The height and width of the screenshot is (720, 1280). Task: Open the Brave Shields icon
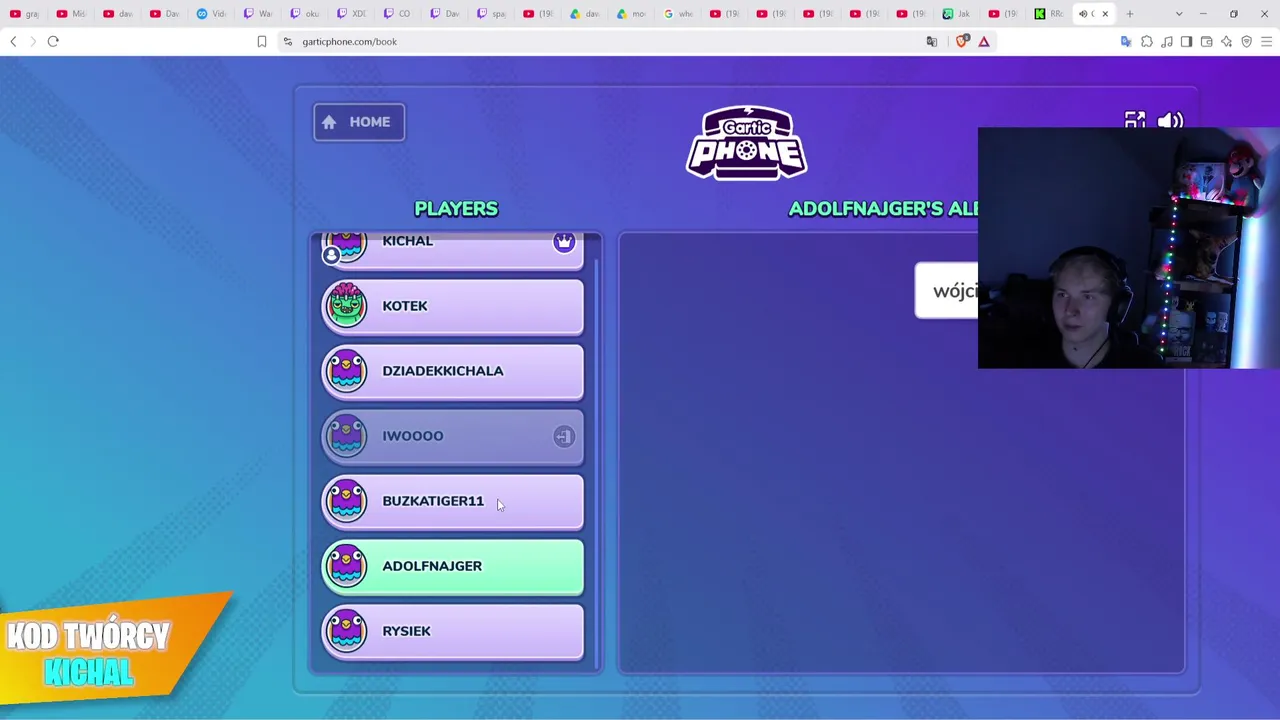(x=962, y=41)
